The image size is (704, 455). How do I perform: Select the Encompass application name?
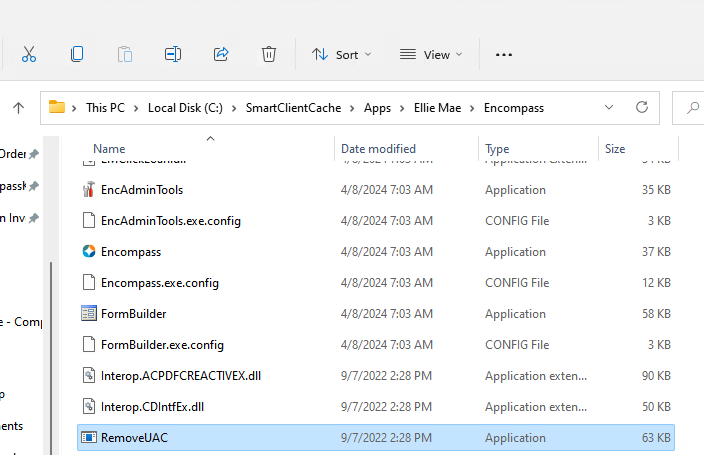tap(131, 252)
